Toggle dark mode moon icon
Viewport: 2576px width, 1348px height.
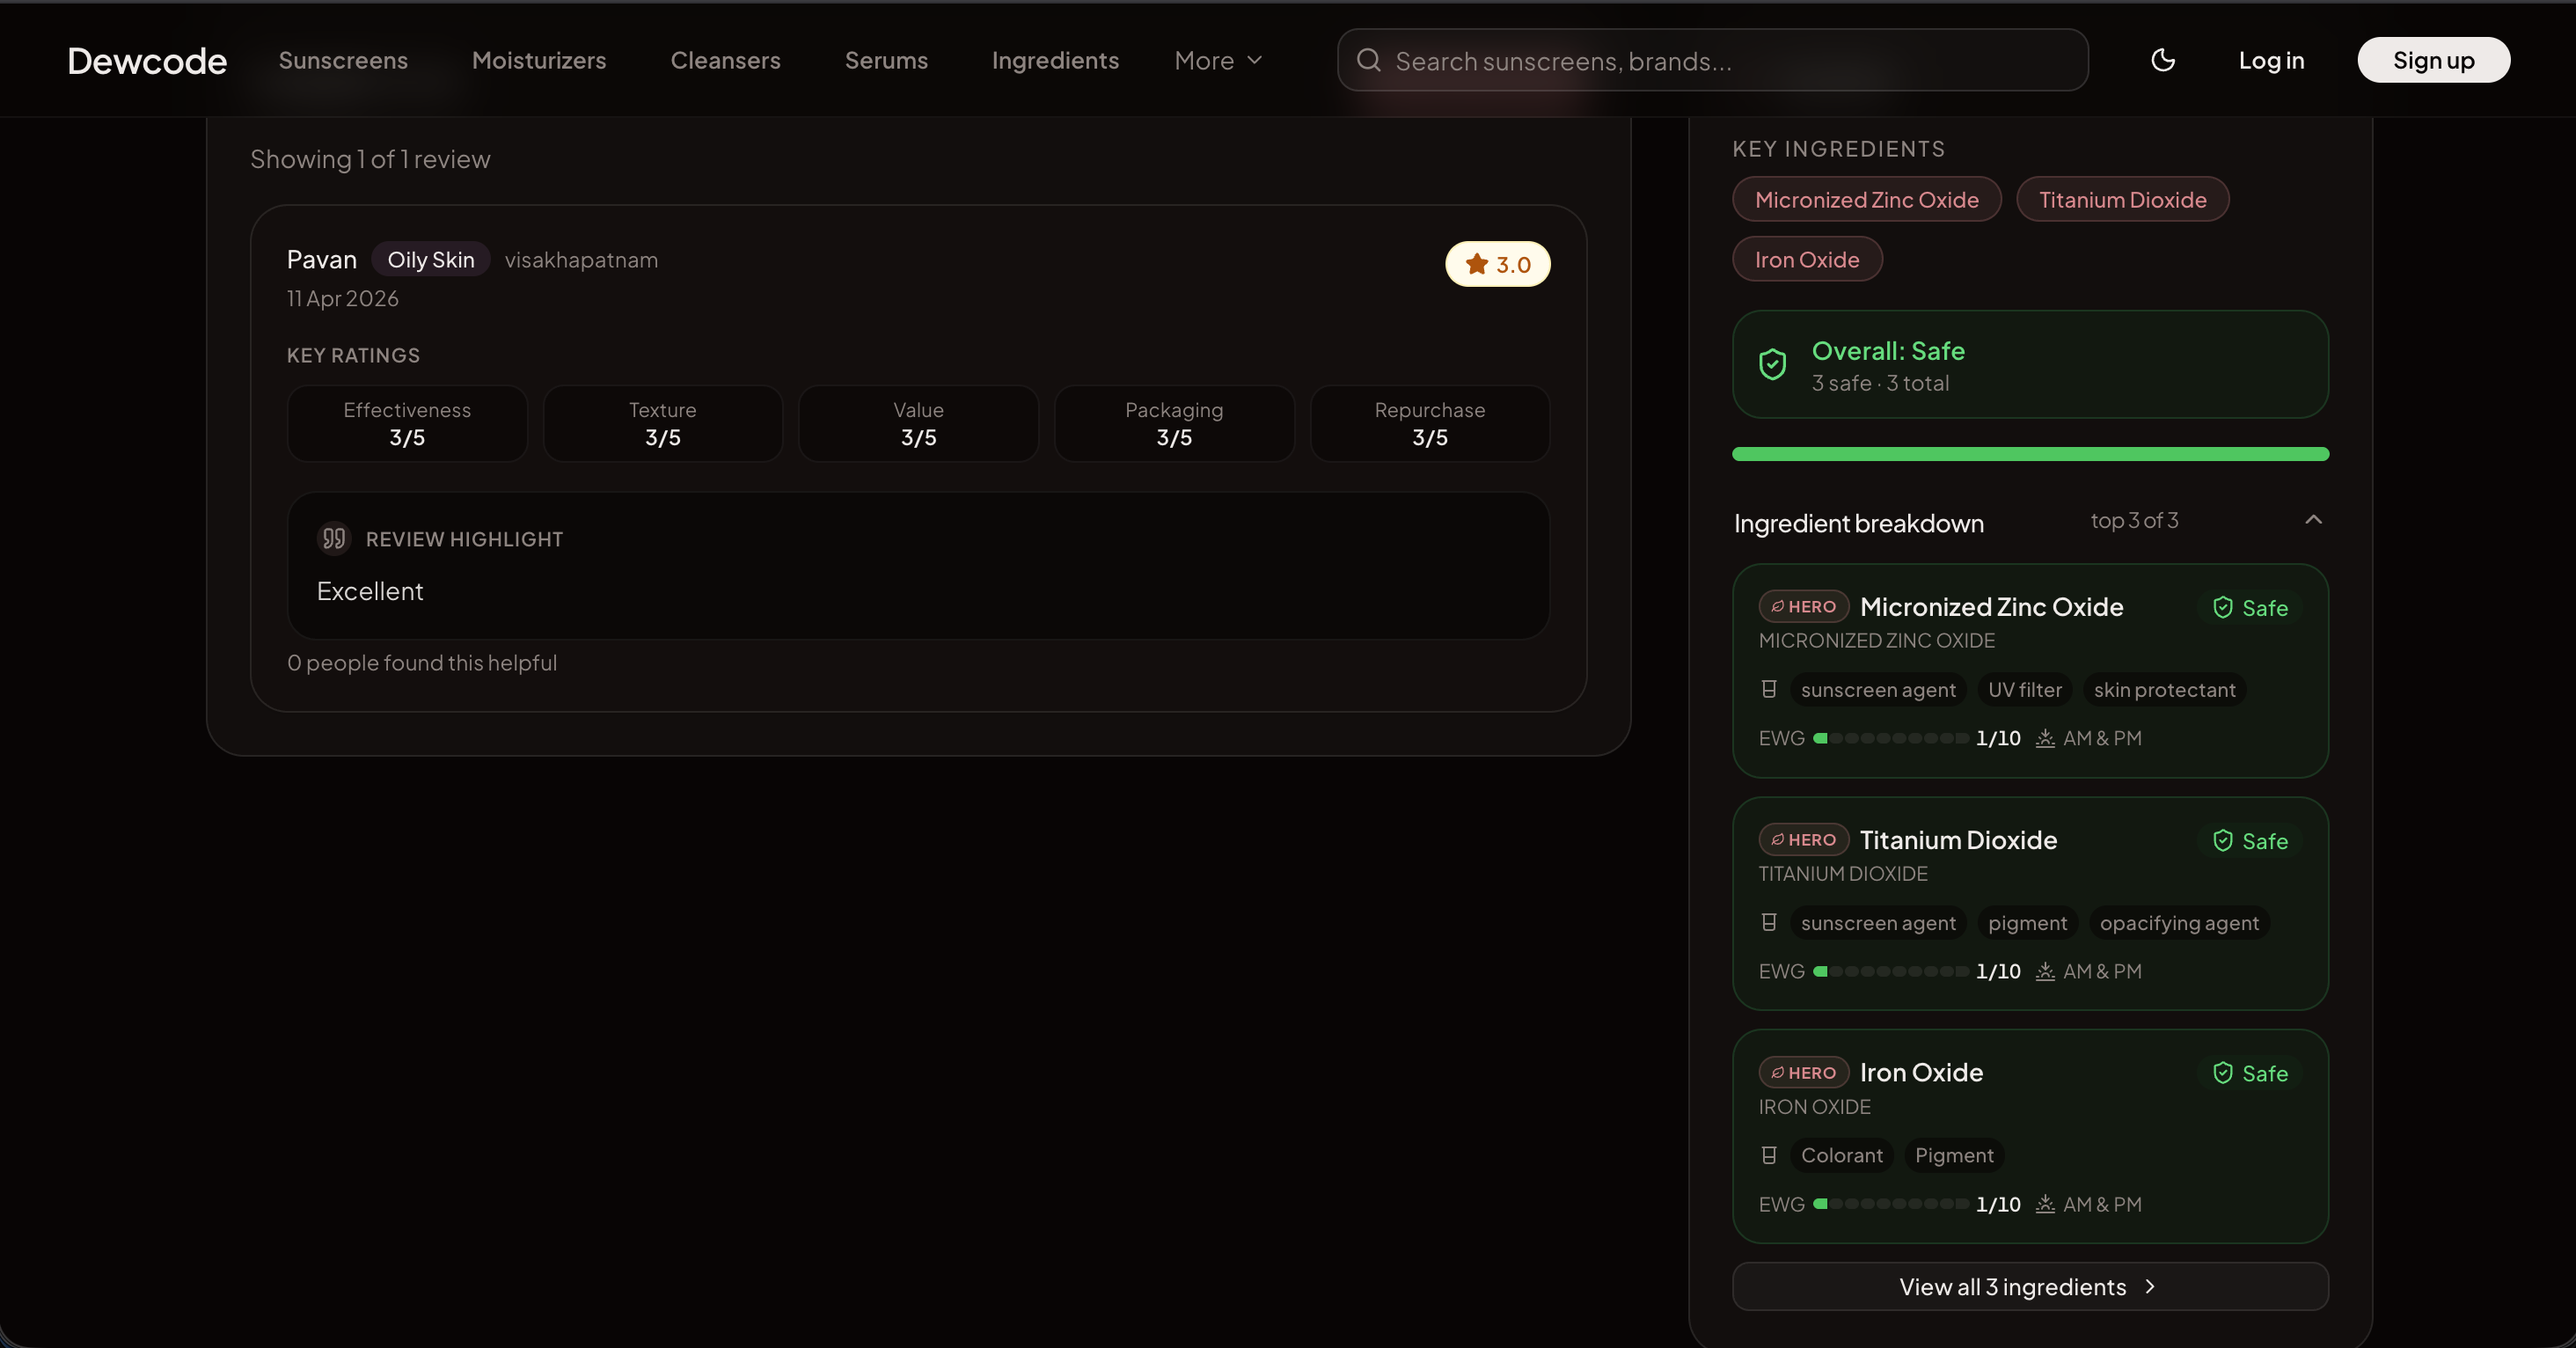(2162, 60)
